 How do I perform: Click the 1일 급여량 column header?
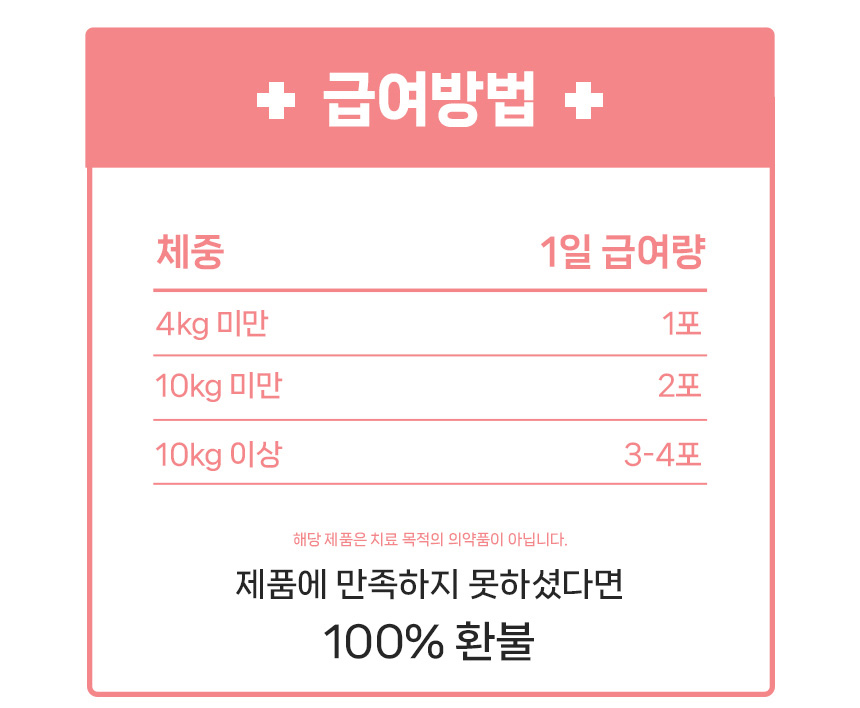point(622,252)
